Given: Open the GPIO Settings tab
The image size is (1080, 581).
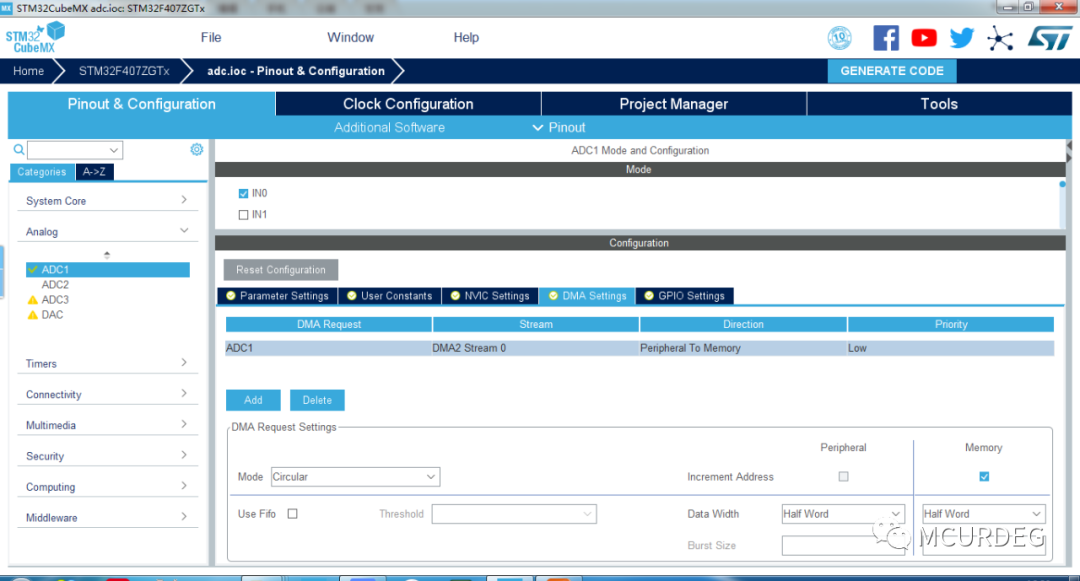Looking at the screenshot, I should [x=684, y=296].
